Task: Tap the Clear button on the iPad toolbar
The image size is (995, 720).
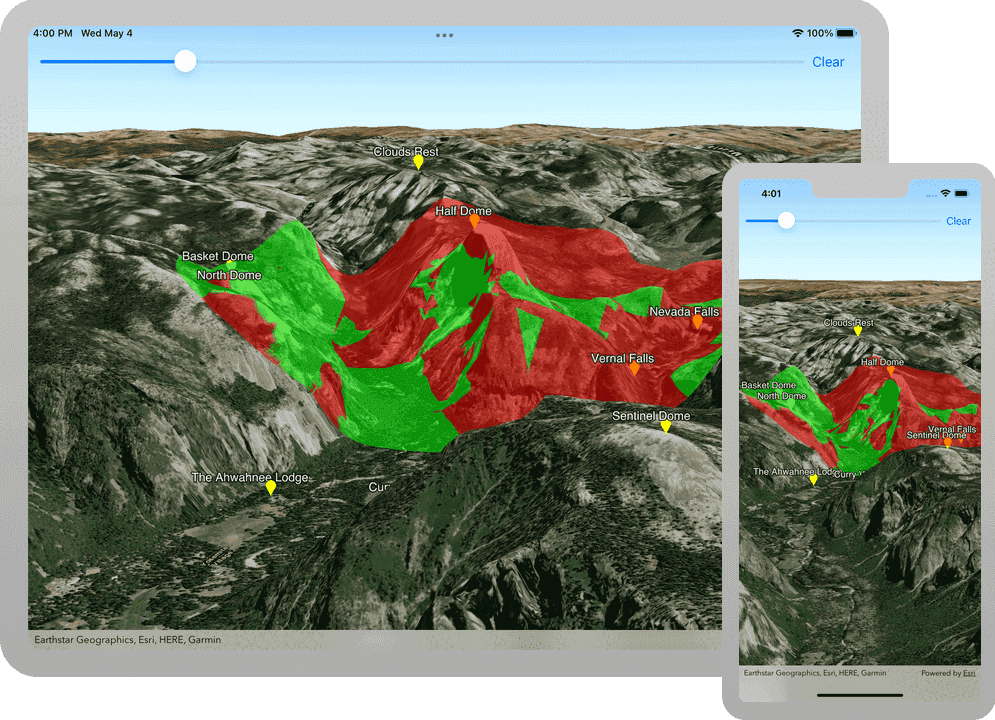Action: pyautogui.click(x=828, y=61)
